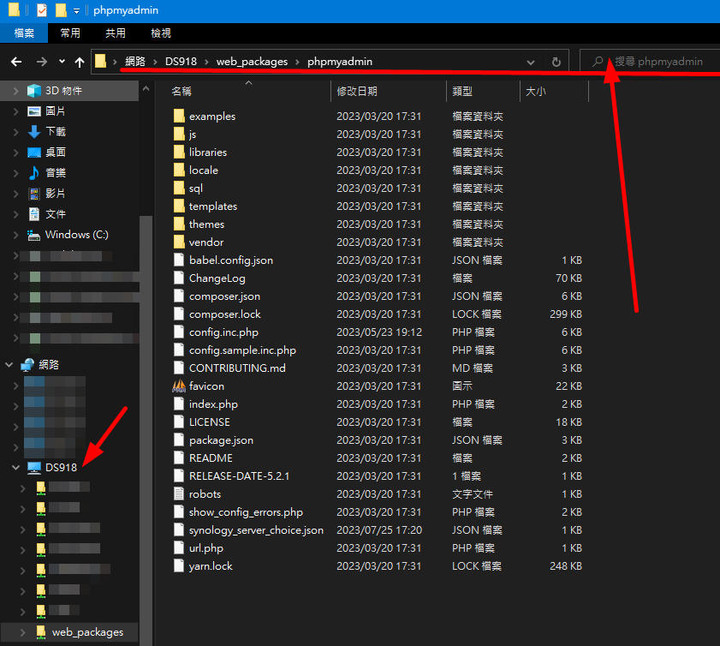Screen dimensions: 720x646
Task: Click the navigation pane scrollbar
Action: pyautogui.click(x=146, y=431)
